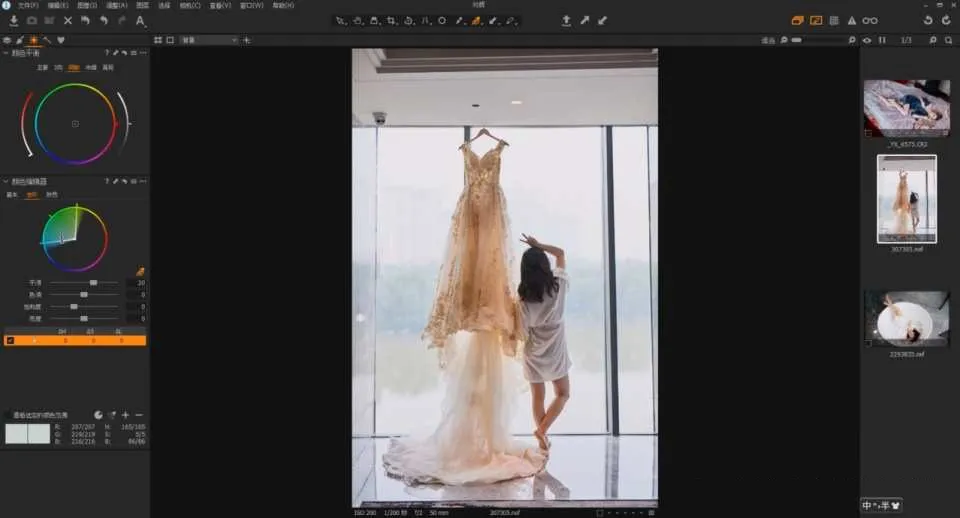Add a color range with the plus button

(125, 415)
